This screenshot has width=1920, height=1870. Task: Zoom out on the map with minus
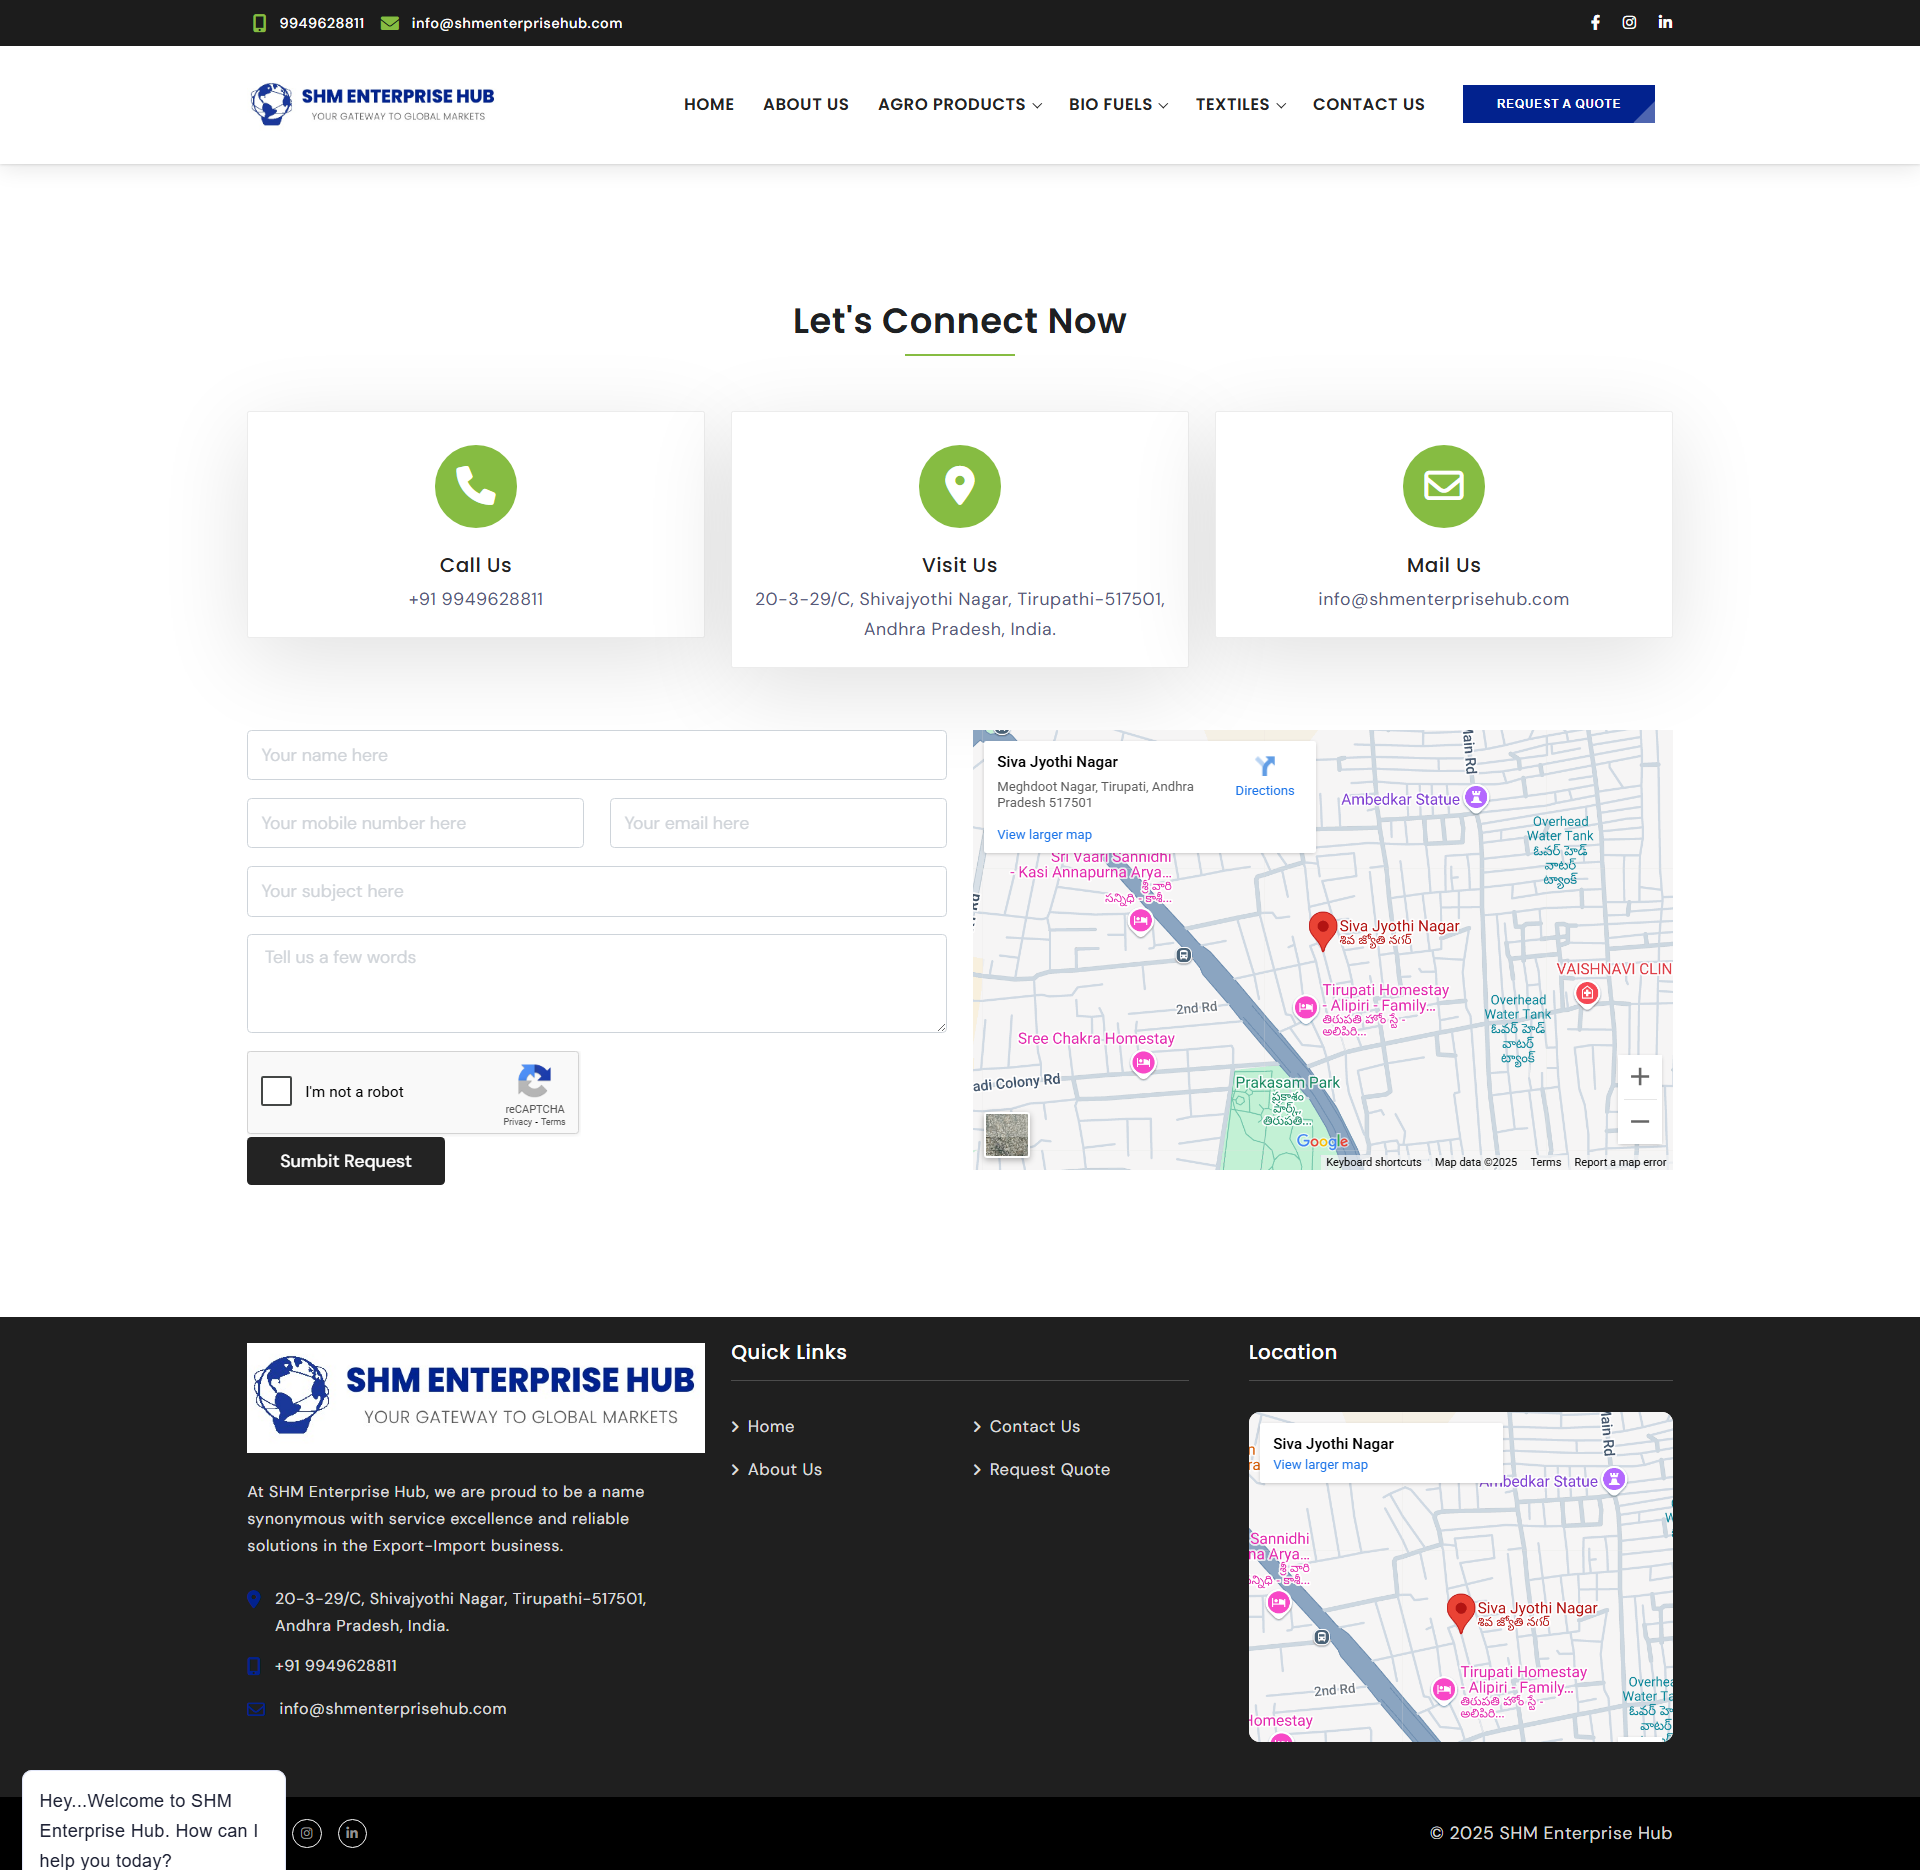[x=1639, y=1122]
